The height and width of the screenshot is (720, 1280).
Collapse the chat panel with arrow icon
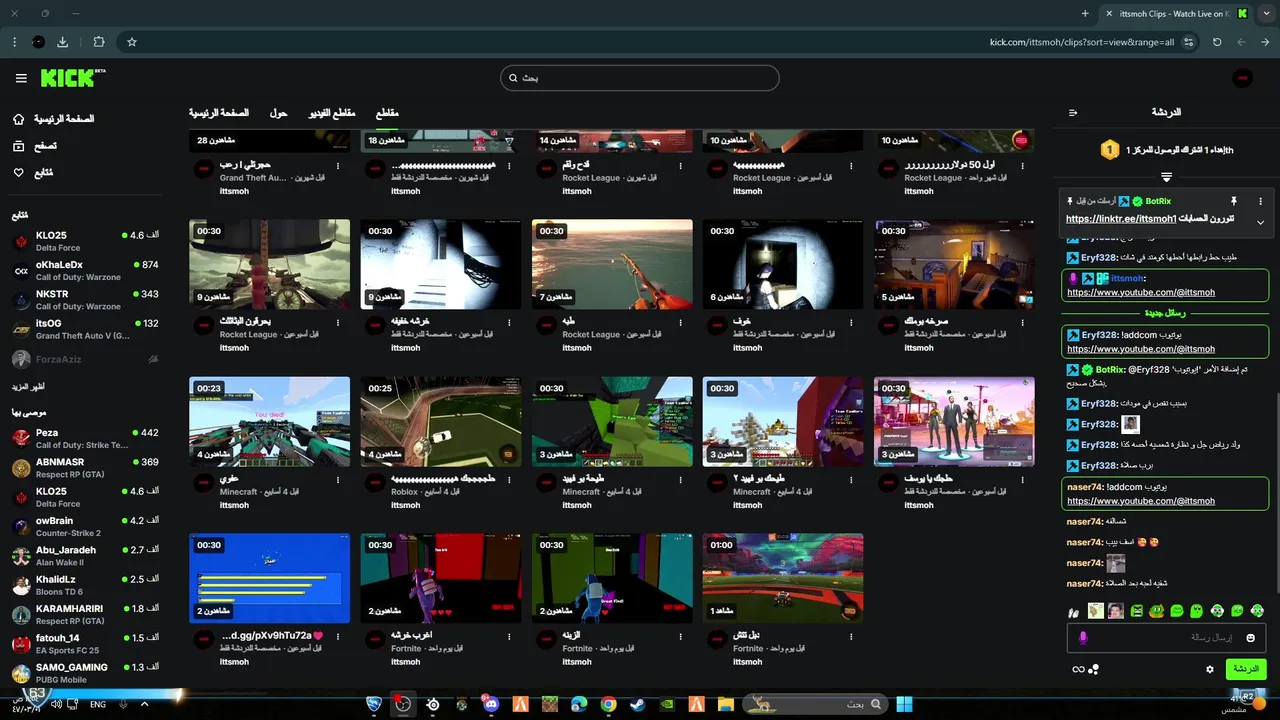click(1073, 112)
